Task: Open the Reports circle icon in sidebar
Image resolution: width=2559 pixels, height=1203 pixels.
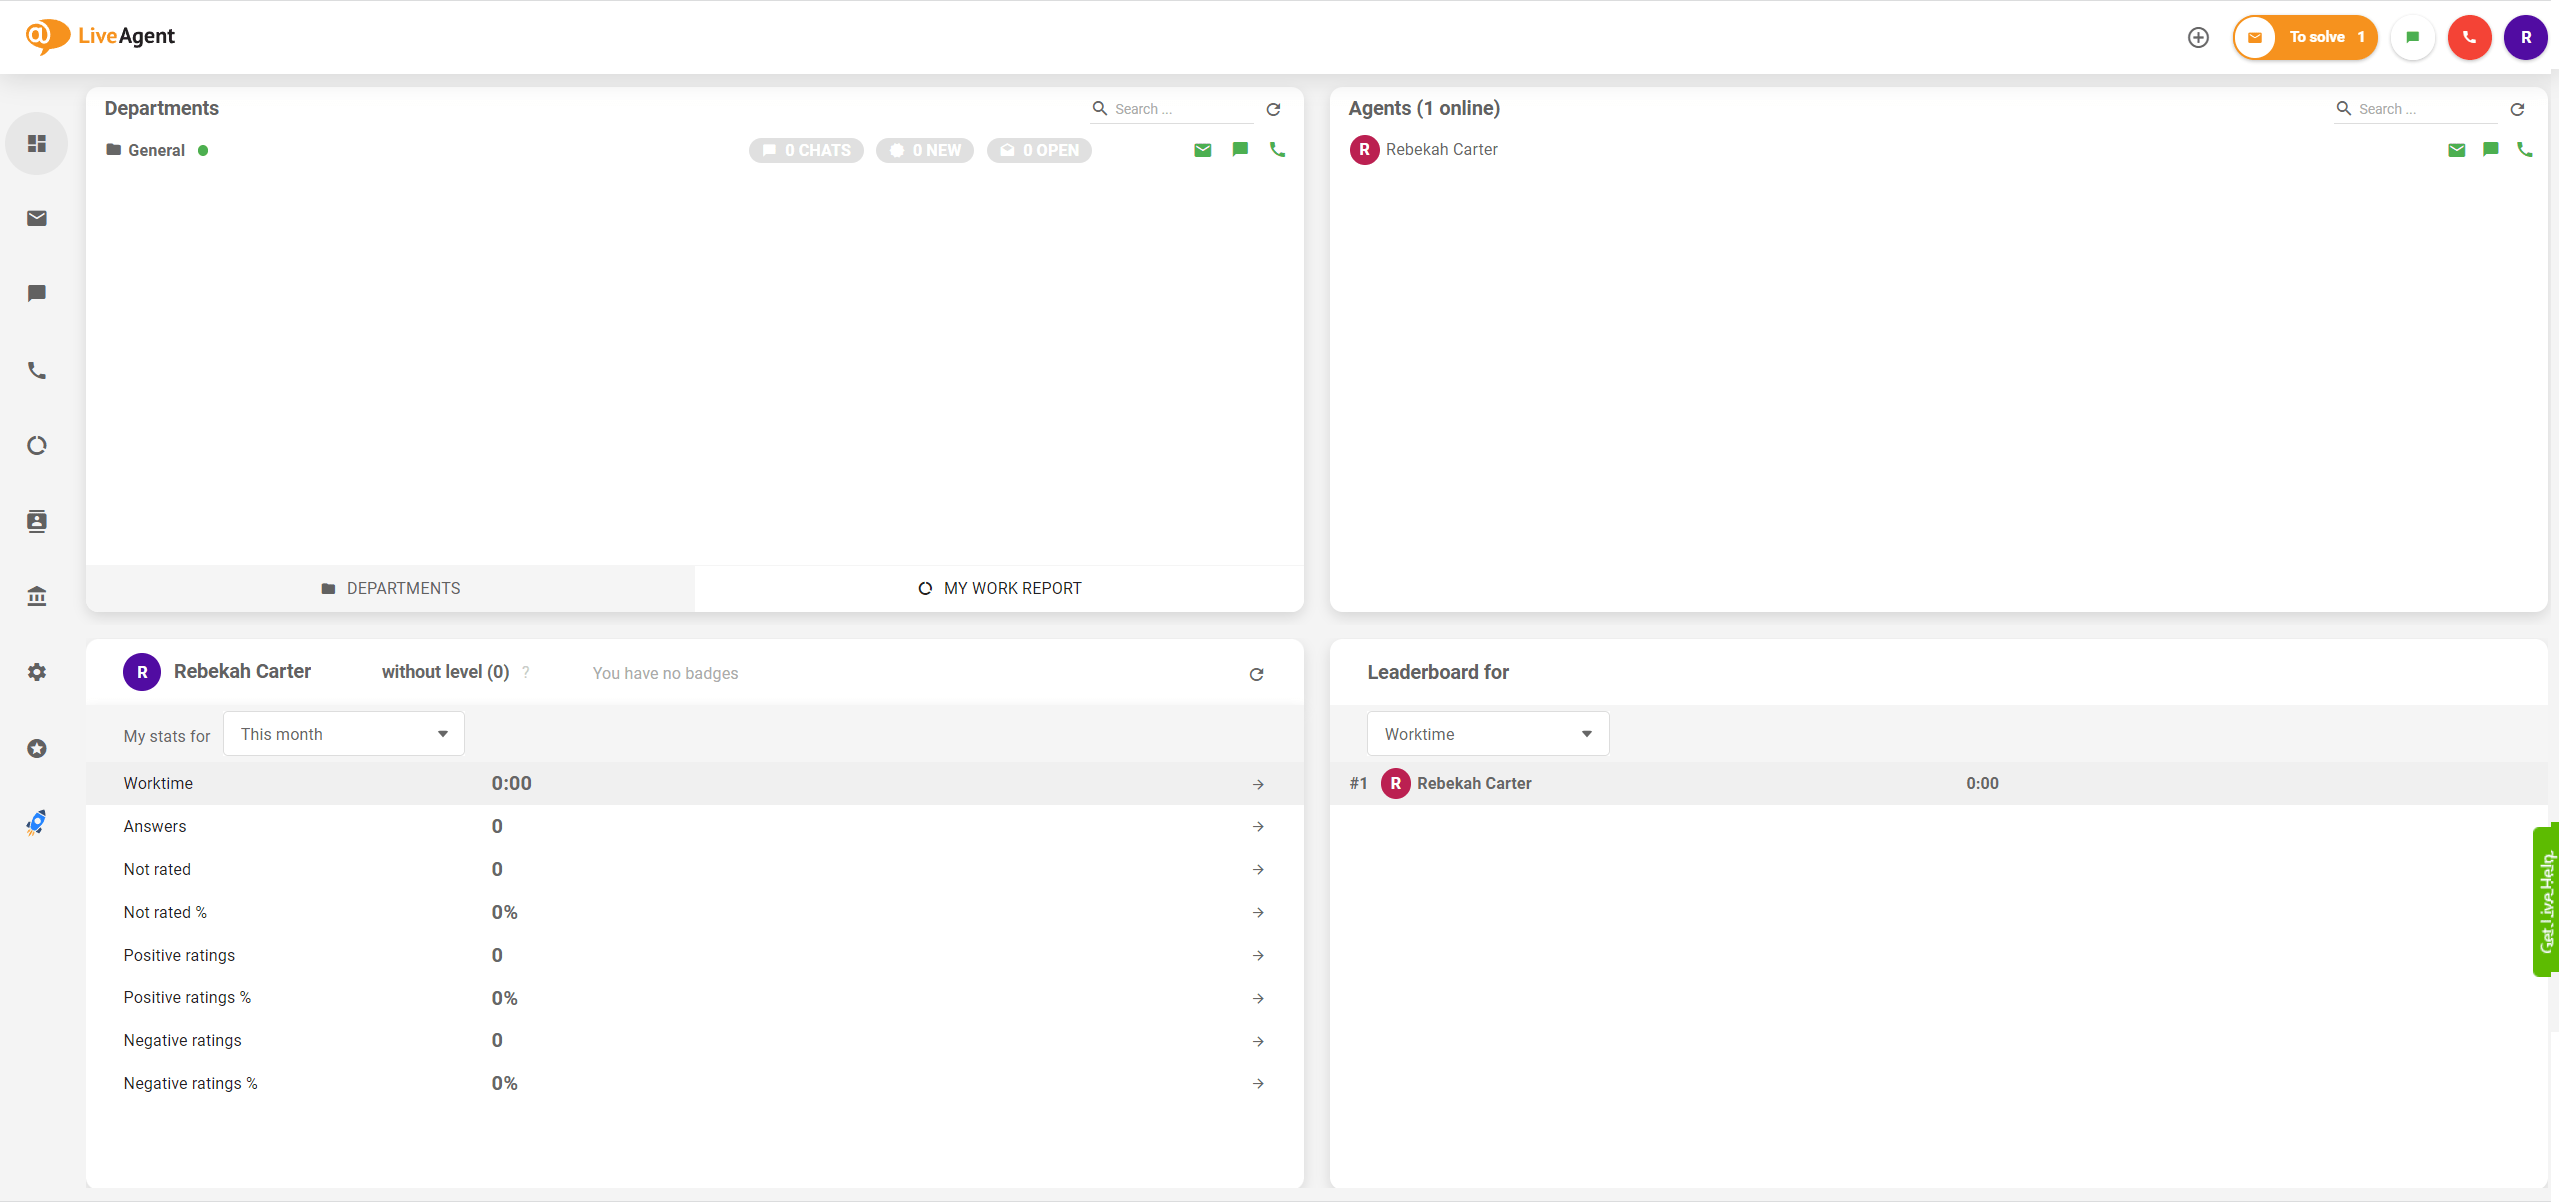Action: tap(37, 445)
